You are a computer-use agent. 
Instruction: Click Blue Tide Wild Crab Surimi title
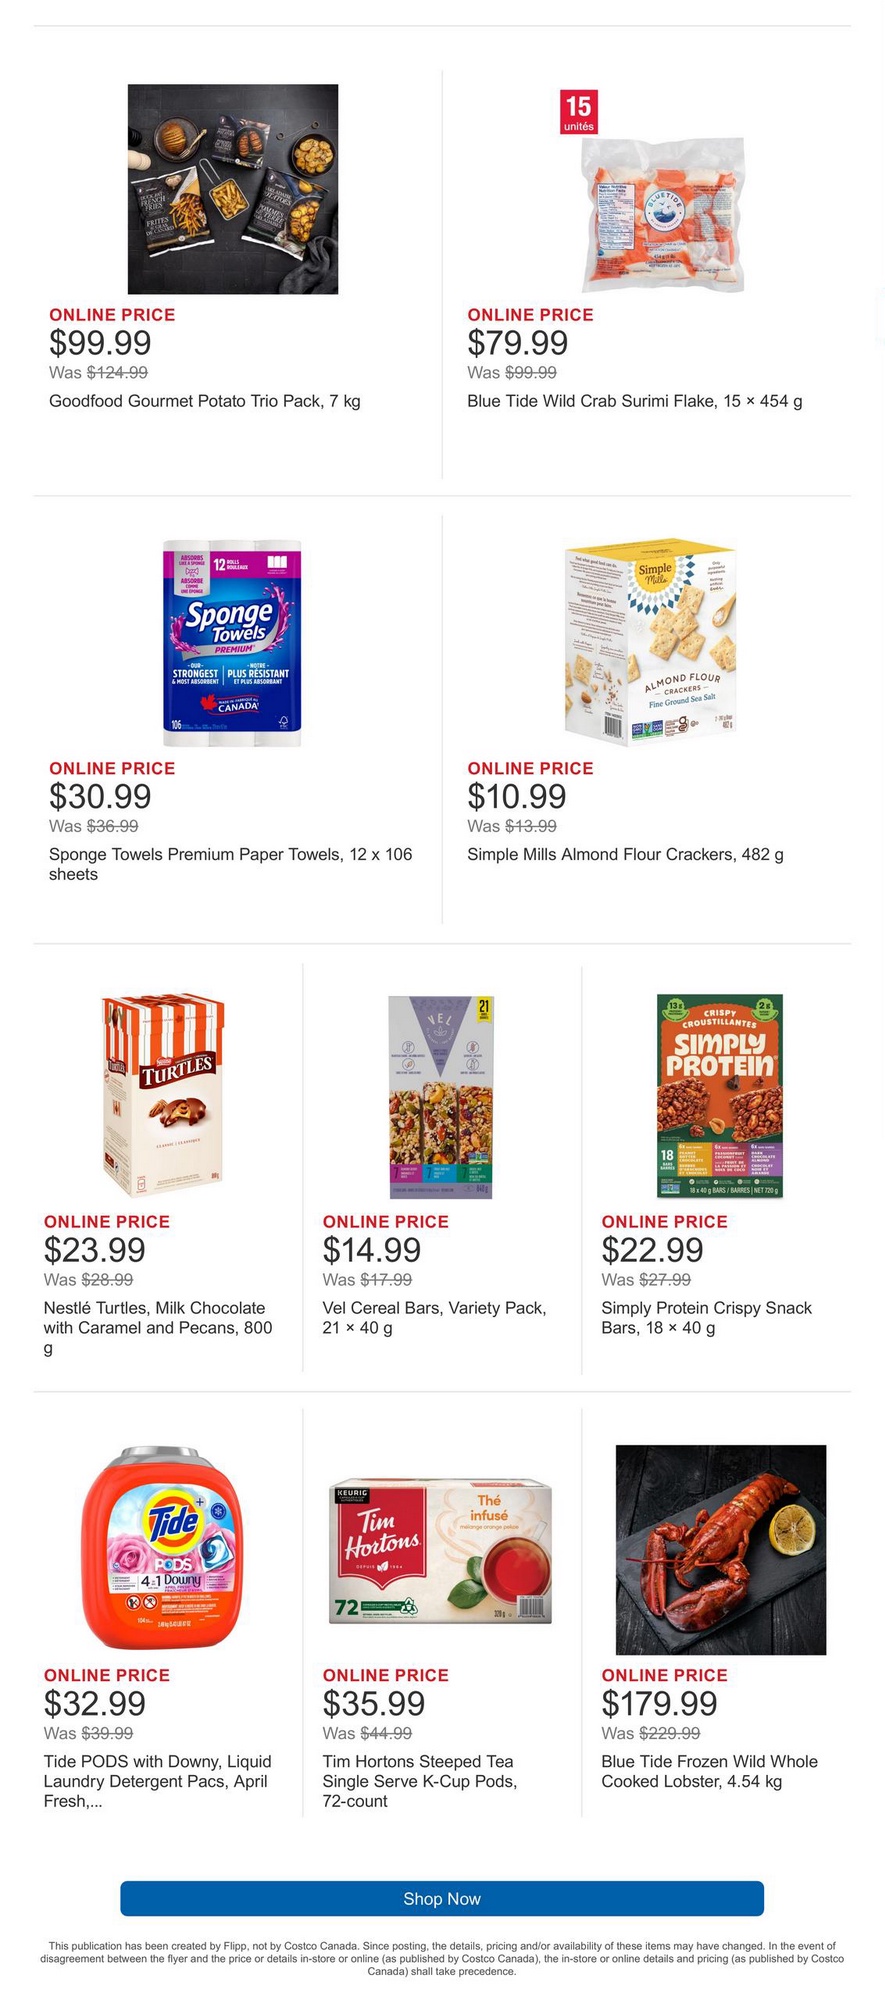tap(635, 401)
